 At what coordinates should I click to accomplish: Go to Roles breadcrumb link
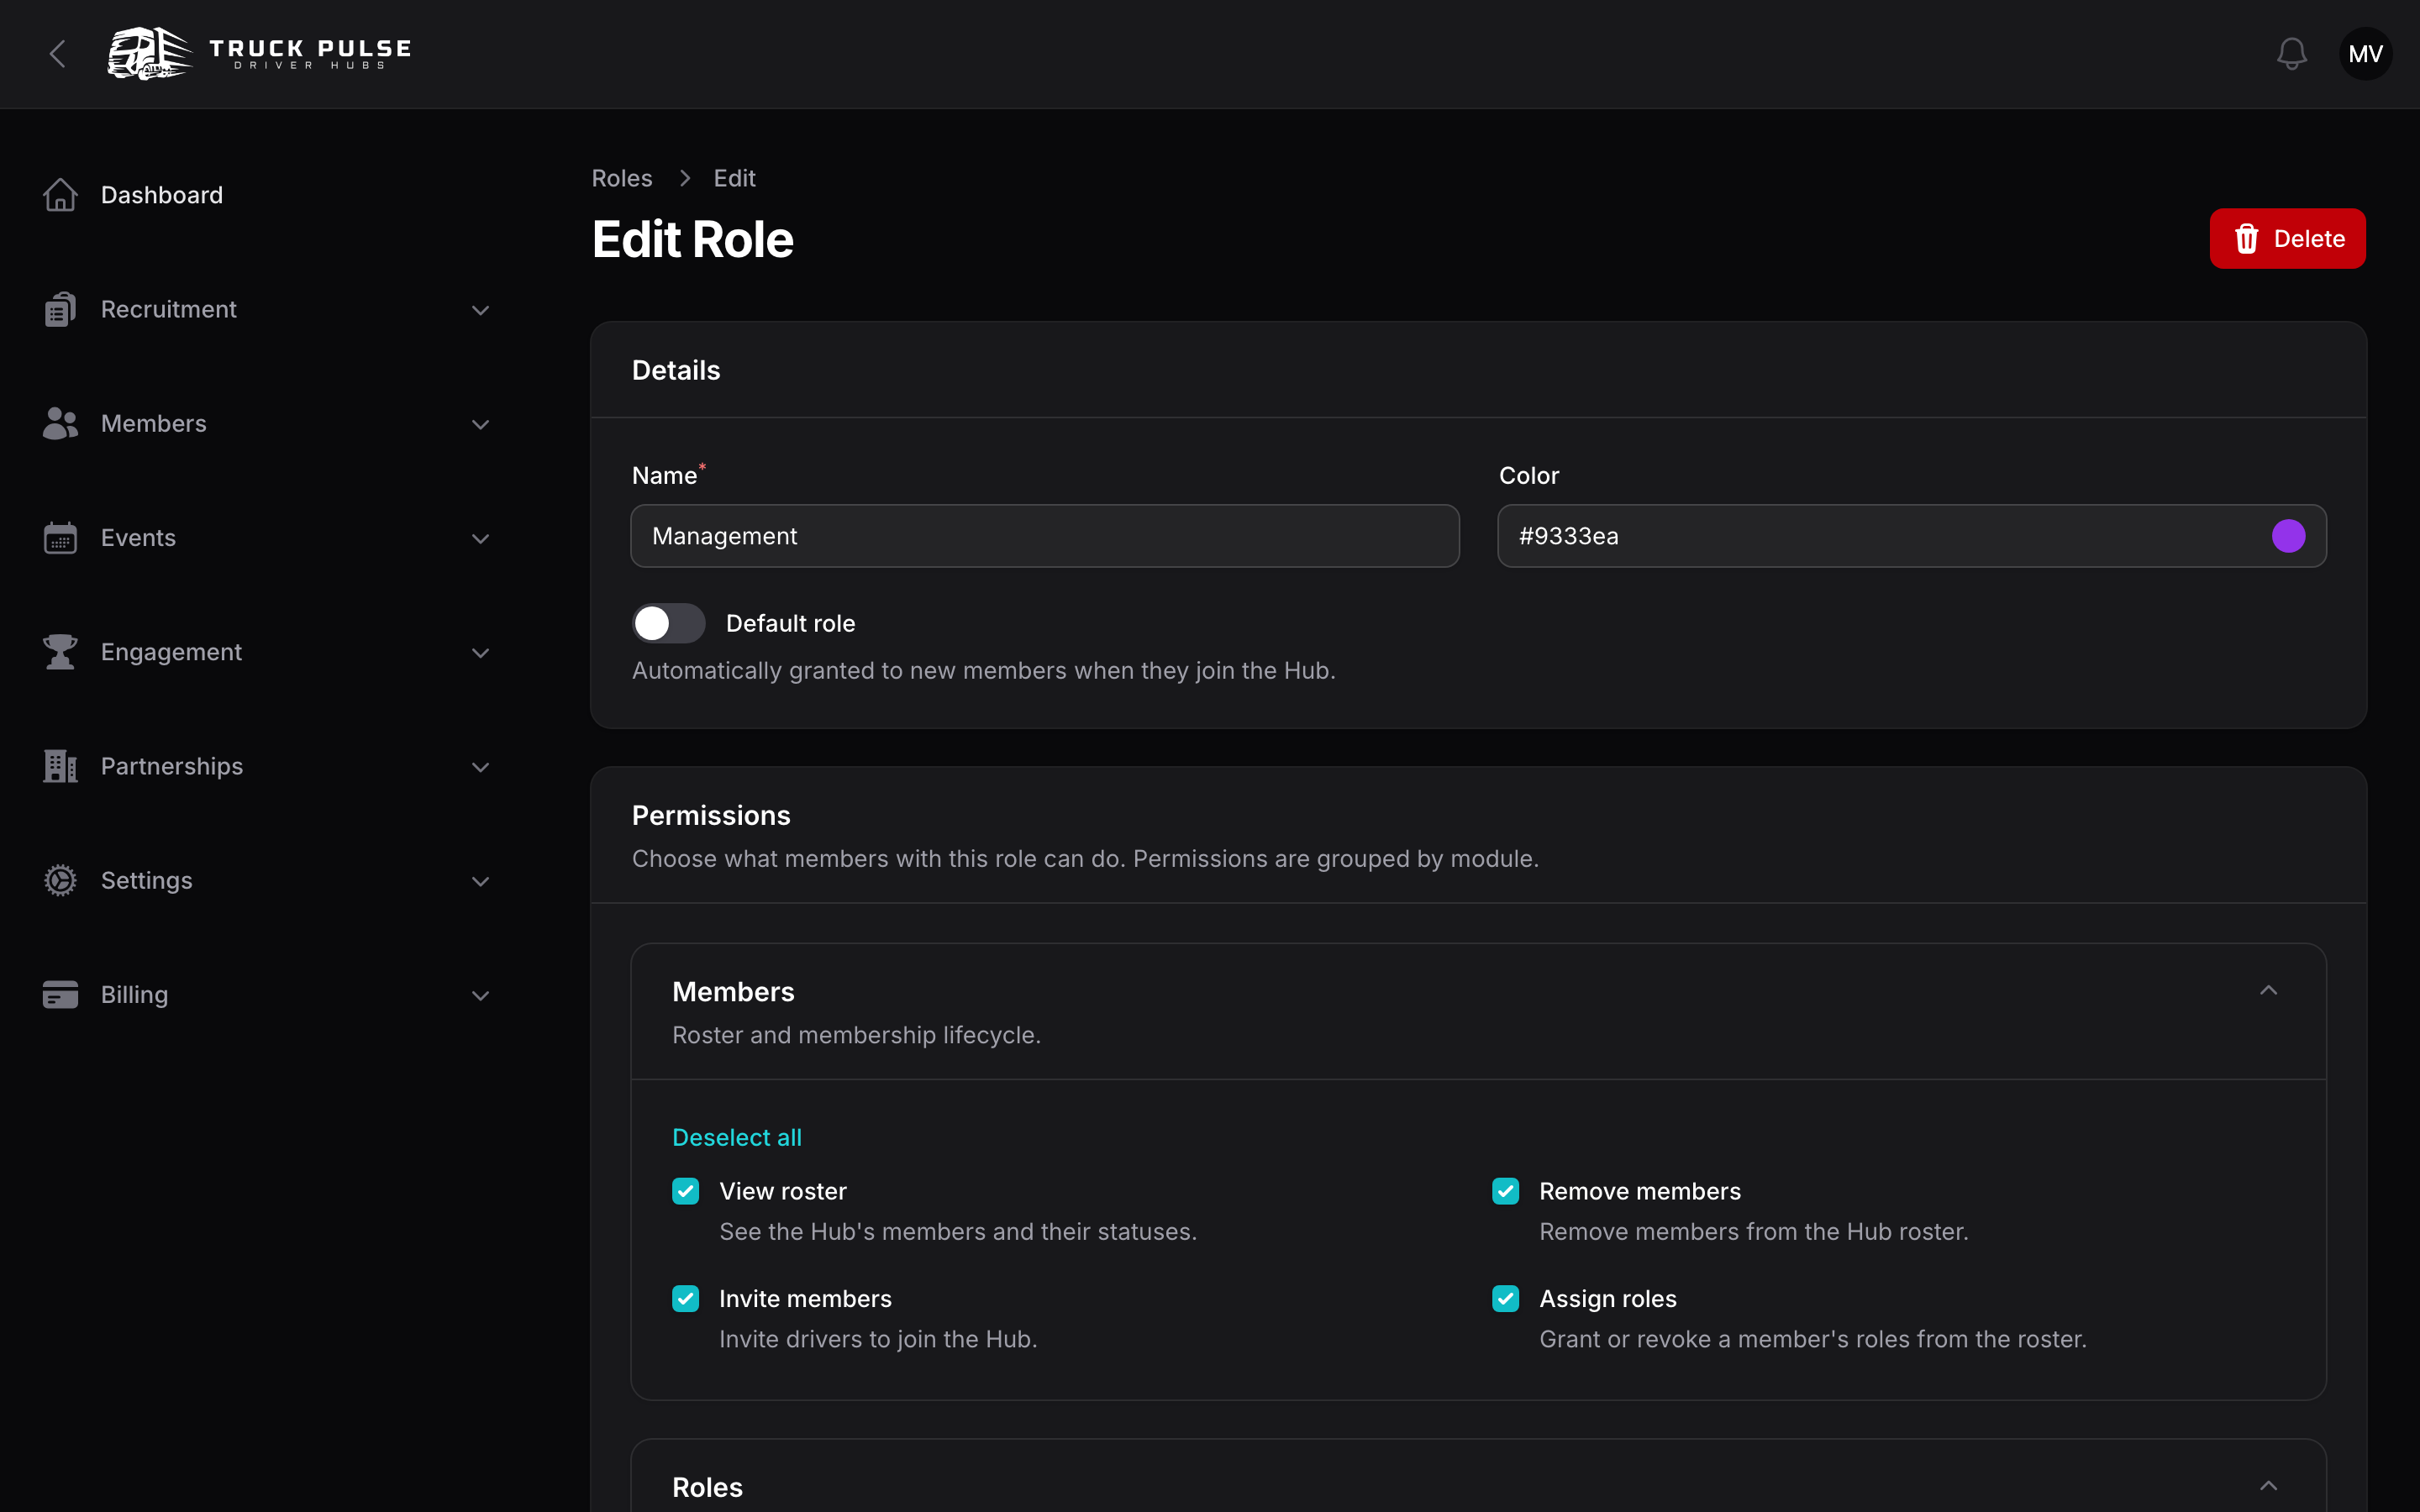(x=622, y=178)
